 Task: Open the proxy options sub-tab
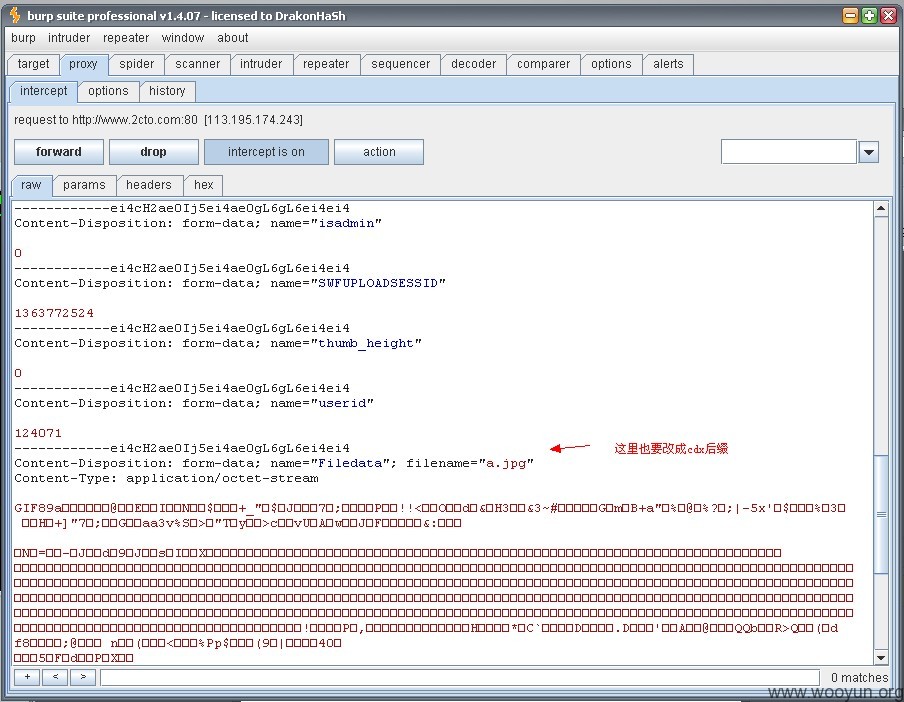pyautogui.click(x=108, y=91)
